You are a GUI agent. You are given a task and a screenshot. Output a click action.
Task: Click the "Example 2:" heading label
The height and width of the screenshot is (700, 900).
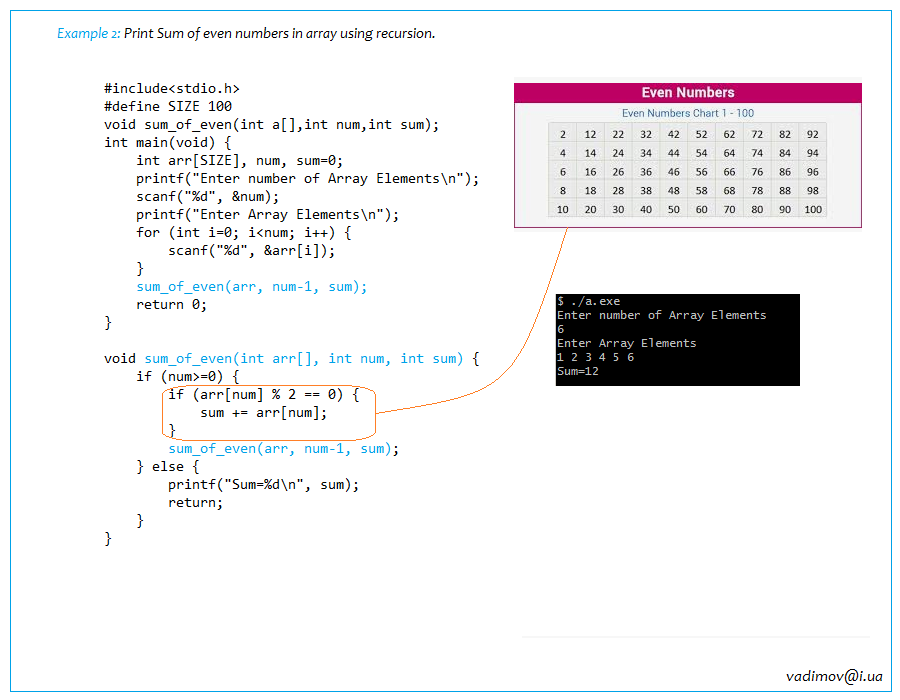click(x=88, y=34)
